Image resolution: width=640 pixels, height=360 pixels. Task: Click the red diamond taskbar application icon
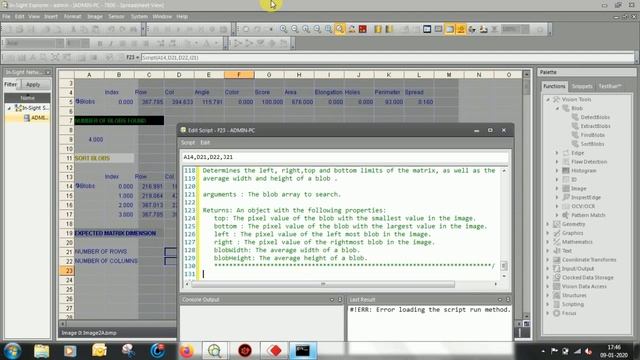(x=274, y=351)
